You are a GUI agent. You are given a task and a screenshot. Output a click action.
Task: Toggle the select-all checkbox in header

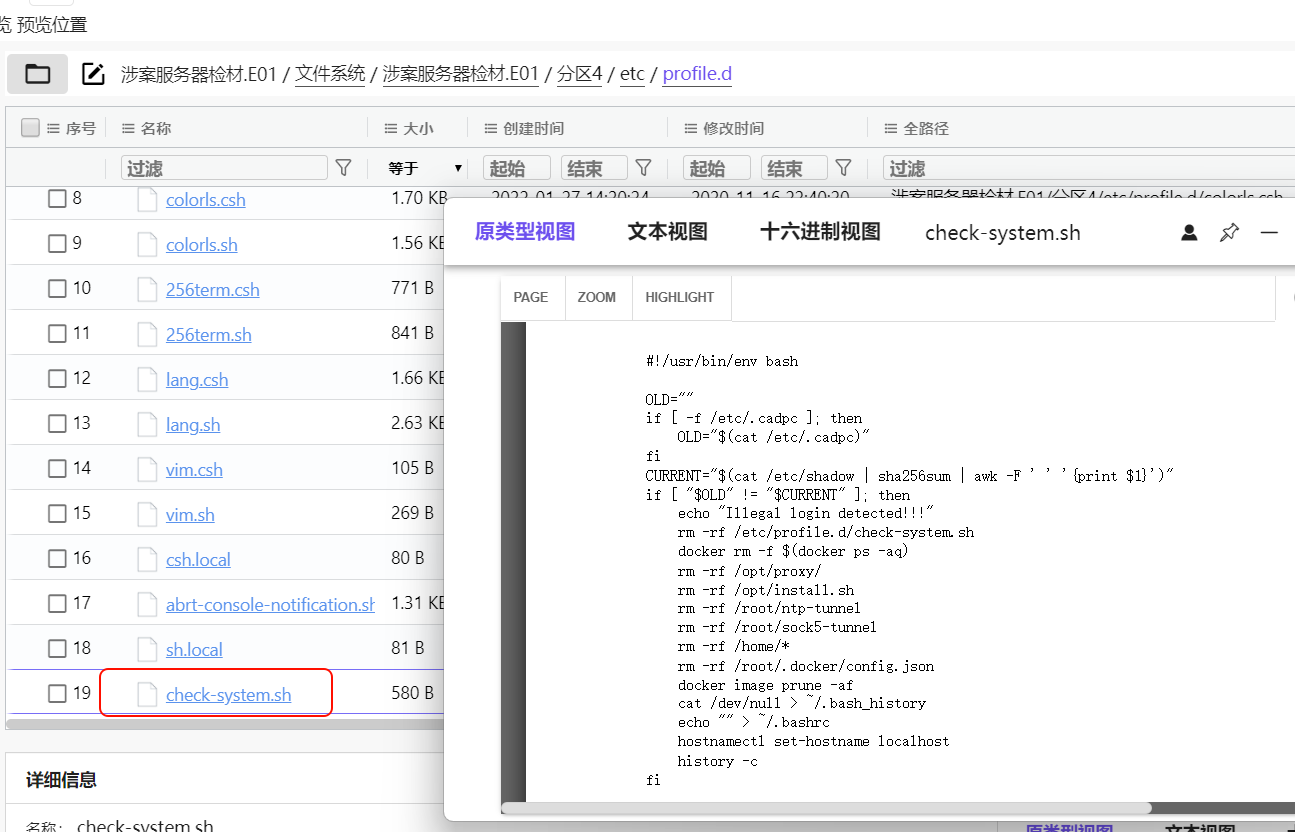30,128
